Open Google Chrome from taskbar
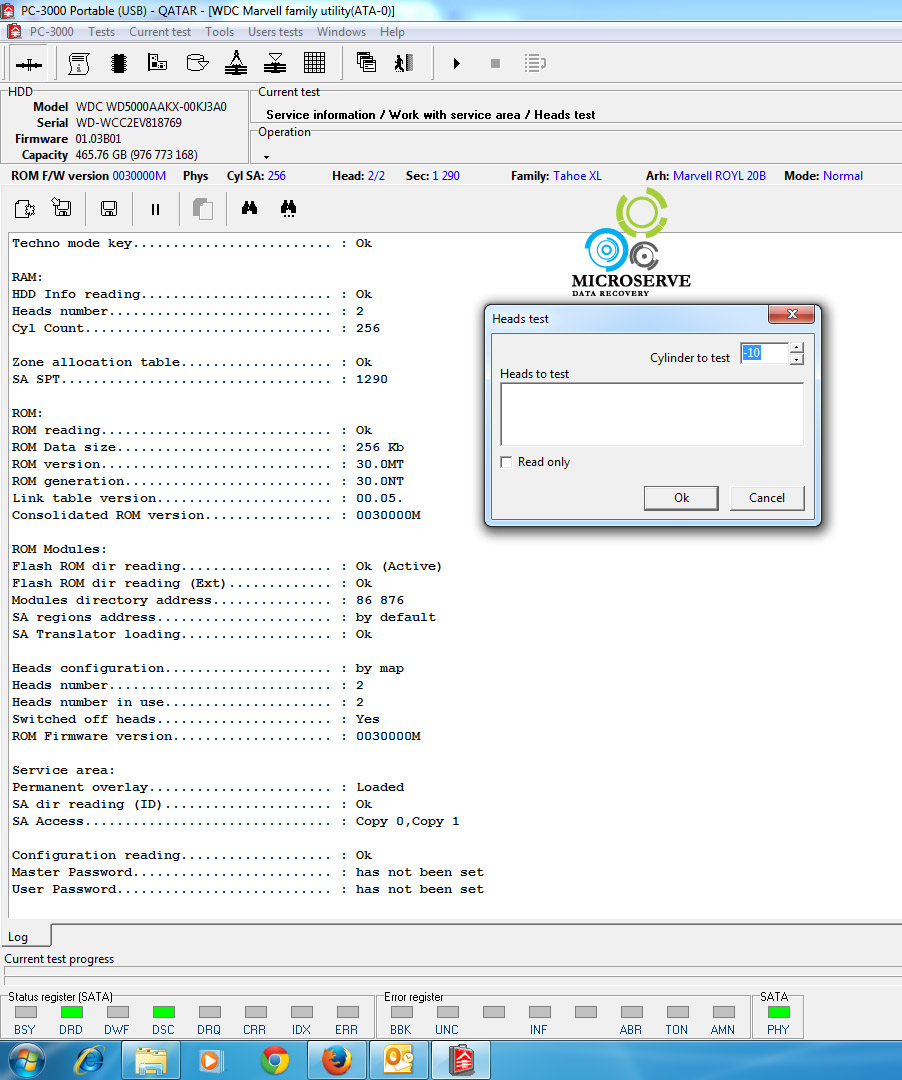 [x=275, y=1060]
